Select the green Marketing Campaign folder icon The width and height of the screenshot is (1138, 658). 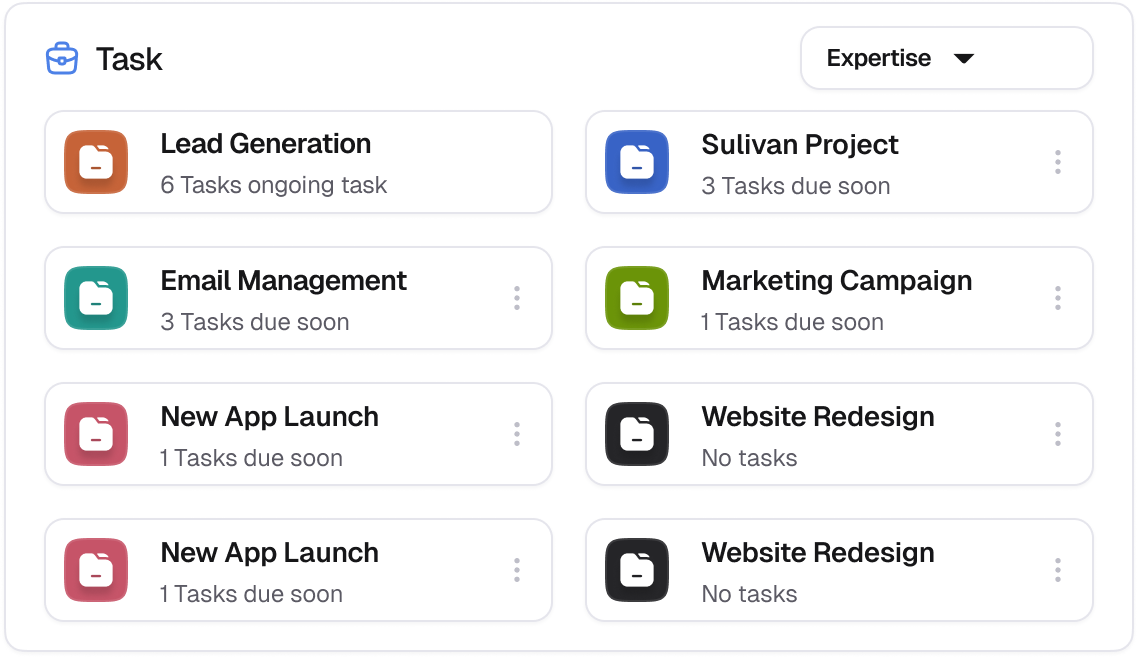tap(637, 298)
